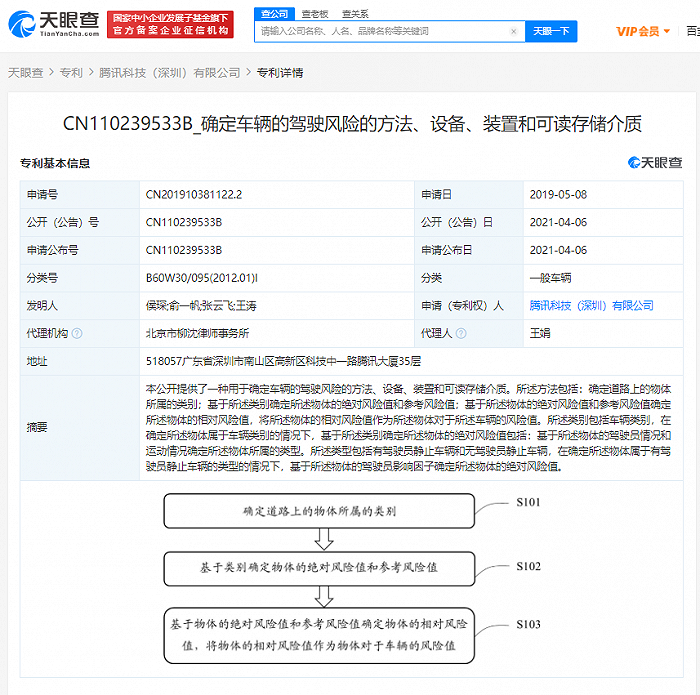The height and width of the screenshot is (695, 700).
Task: Click flowchart step box 基于类别确定物体的绝对风险值
Action: coord(319,568)
